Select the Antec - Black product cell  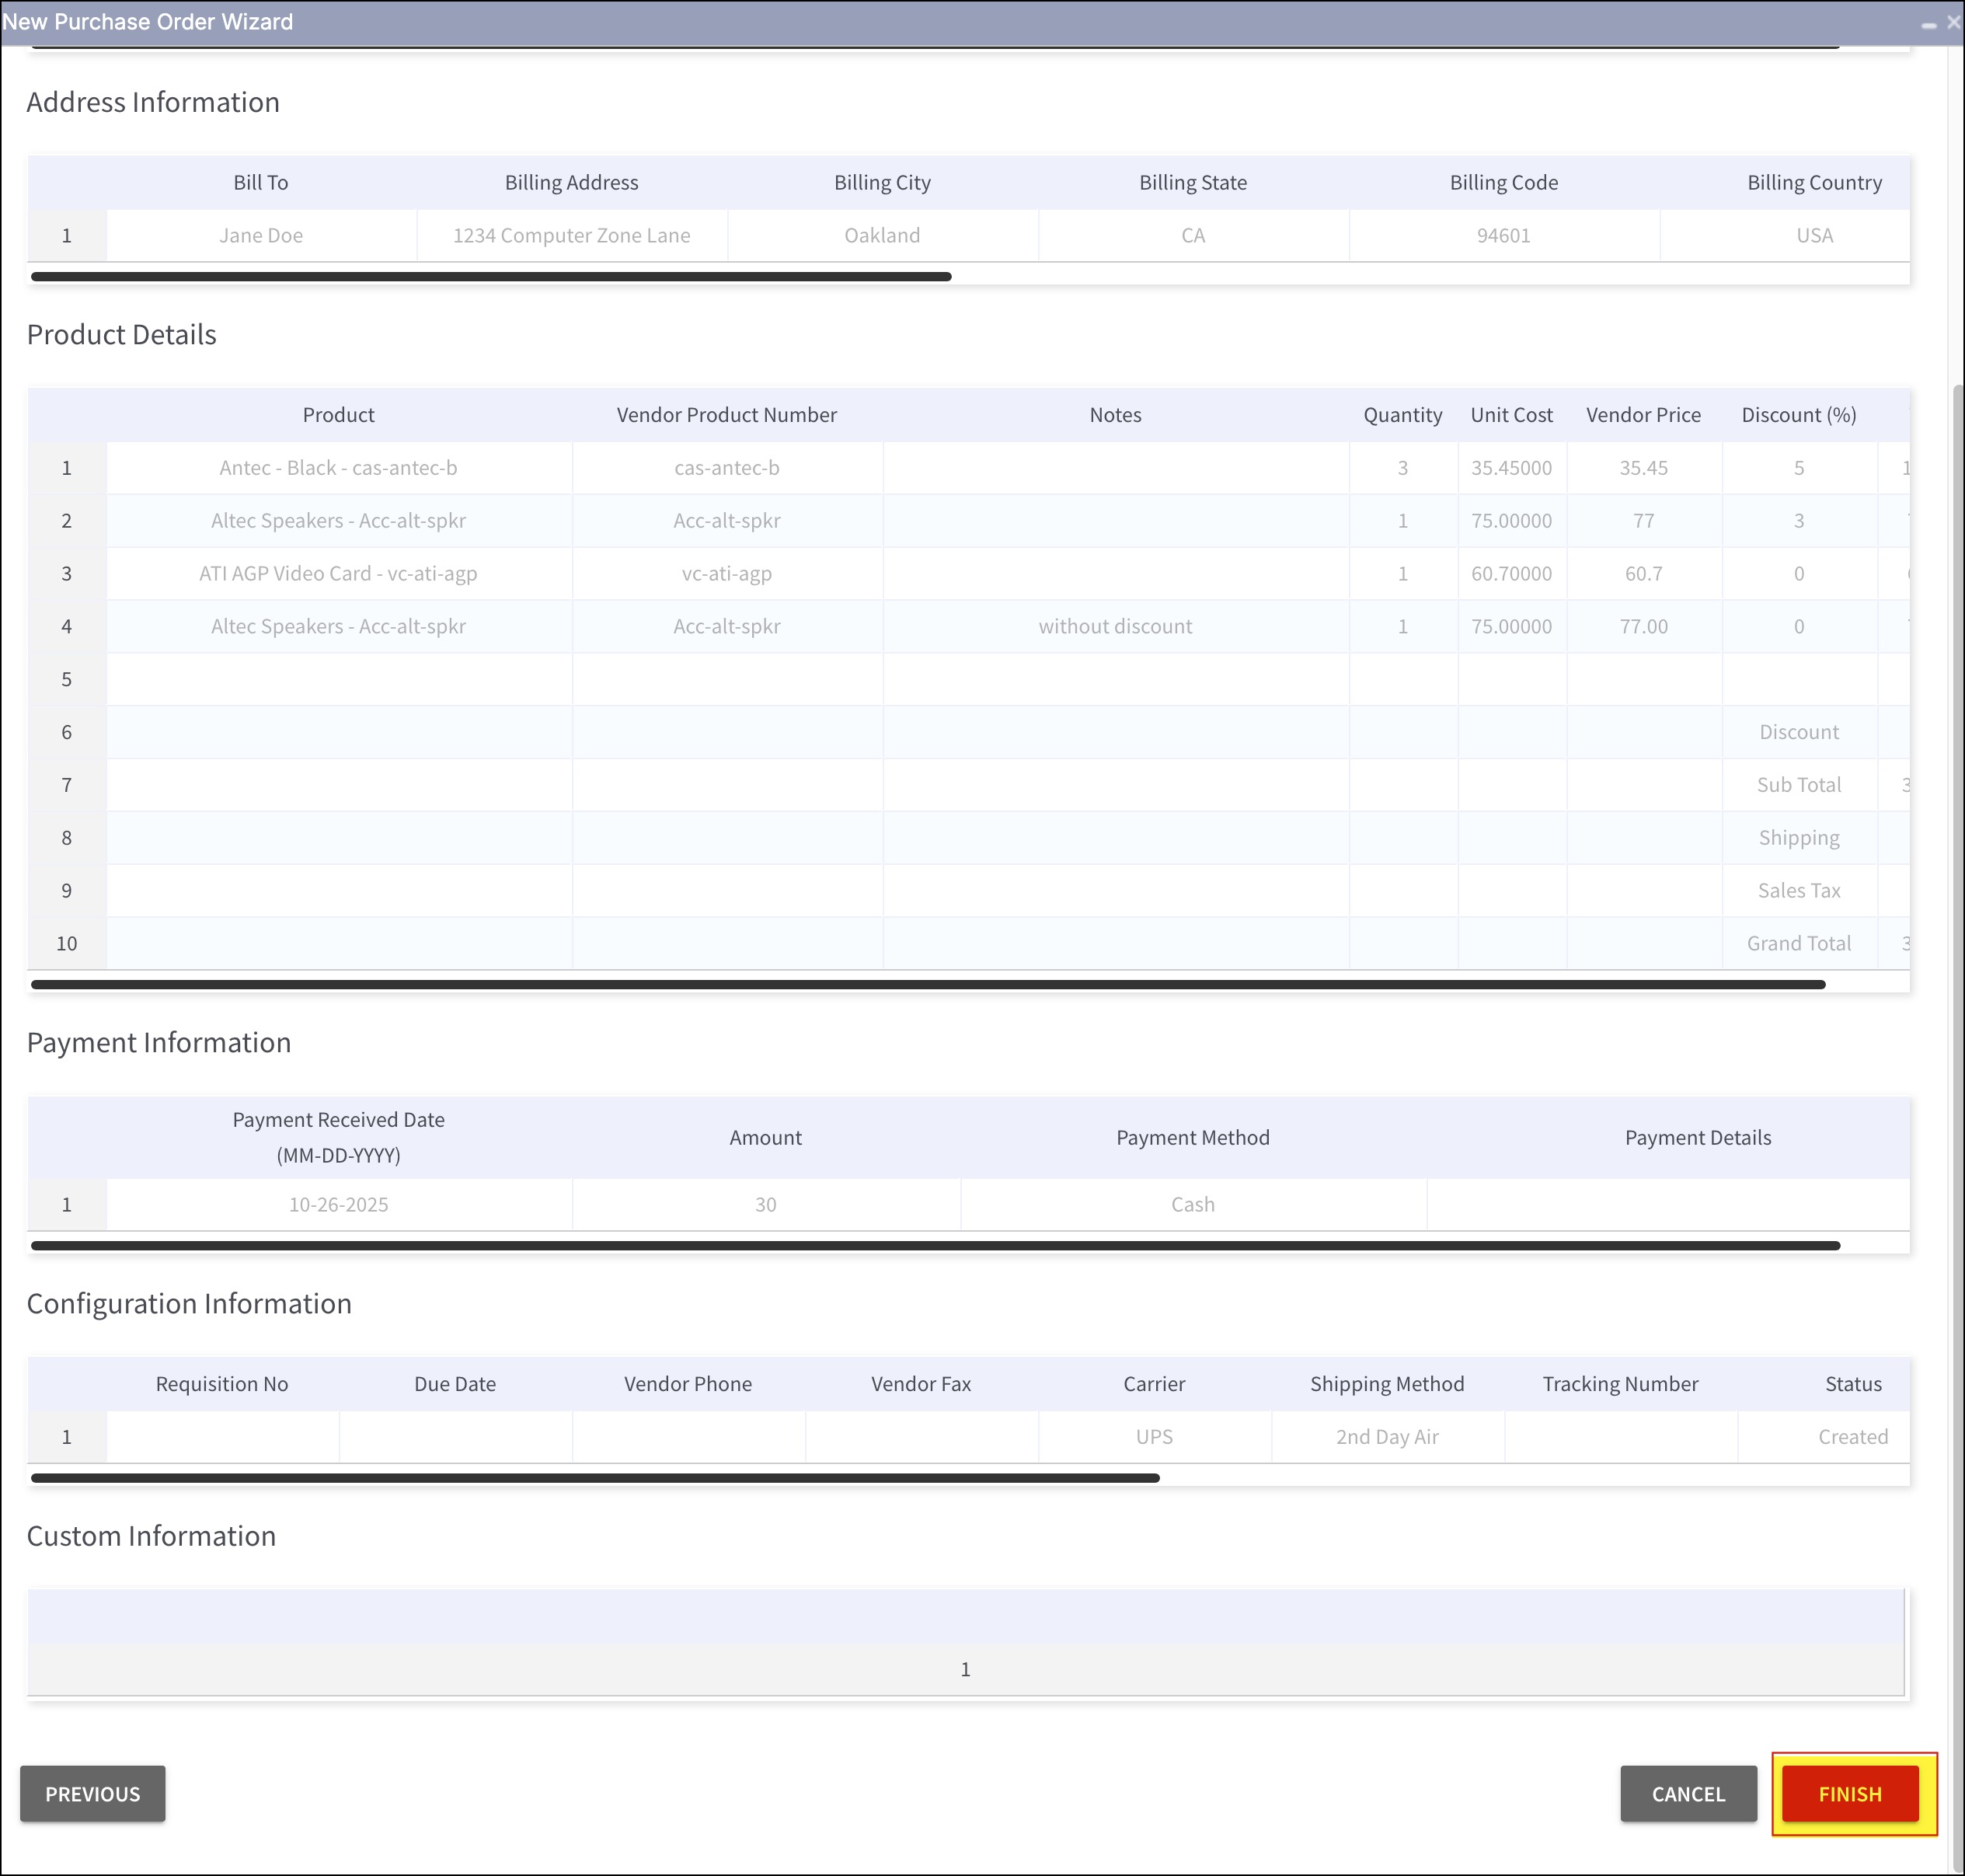click(x=338, y=468)
